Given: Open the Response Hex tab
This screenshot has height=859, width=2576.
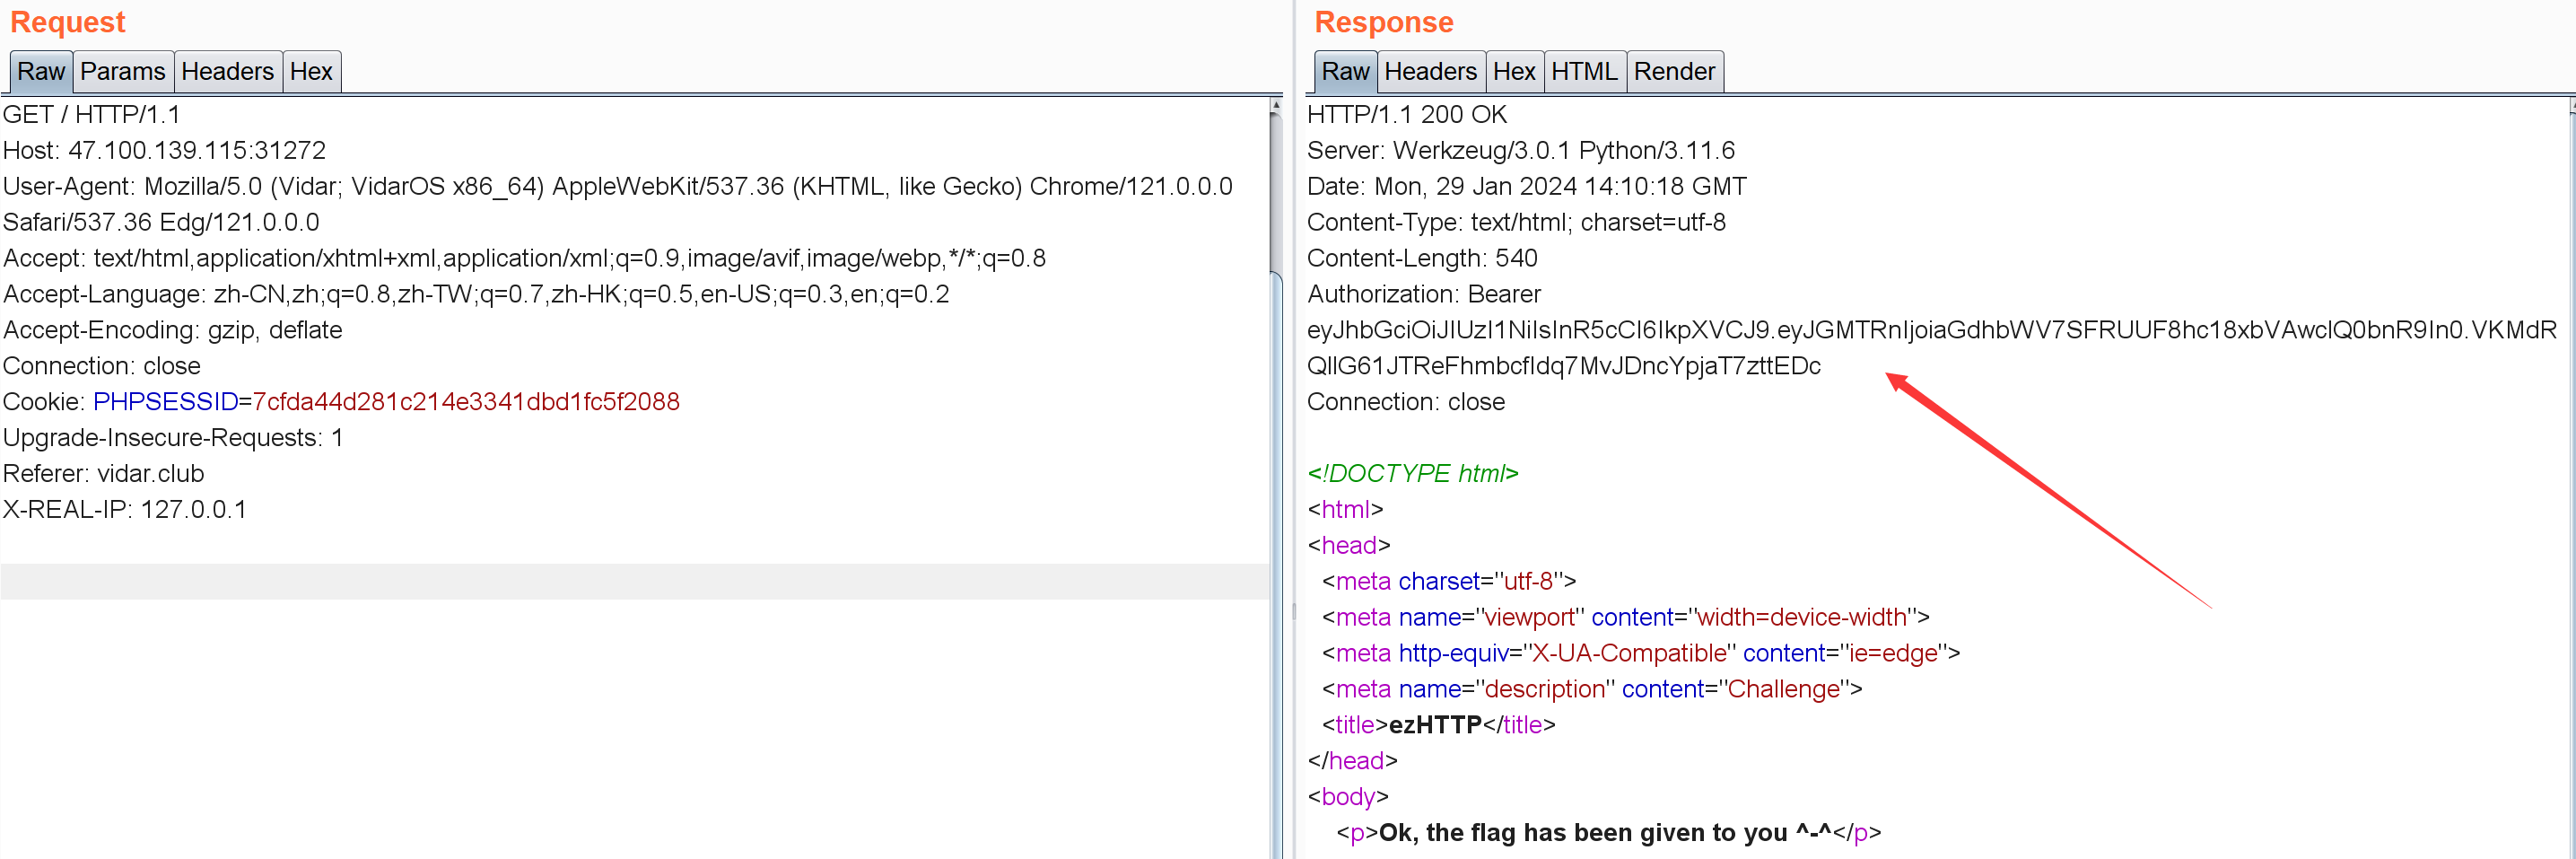Looking at the screenshot, I should (x=1514, y=72).
